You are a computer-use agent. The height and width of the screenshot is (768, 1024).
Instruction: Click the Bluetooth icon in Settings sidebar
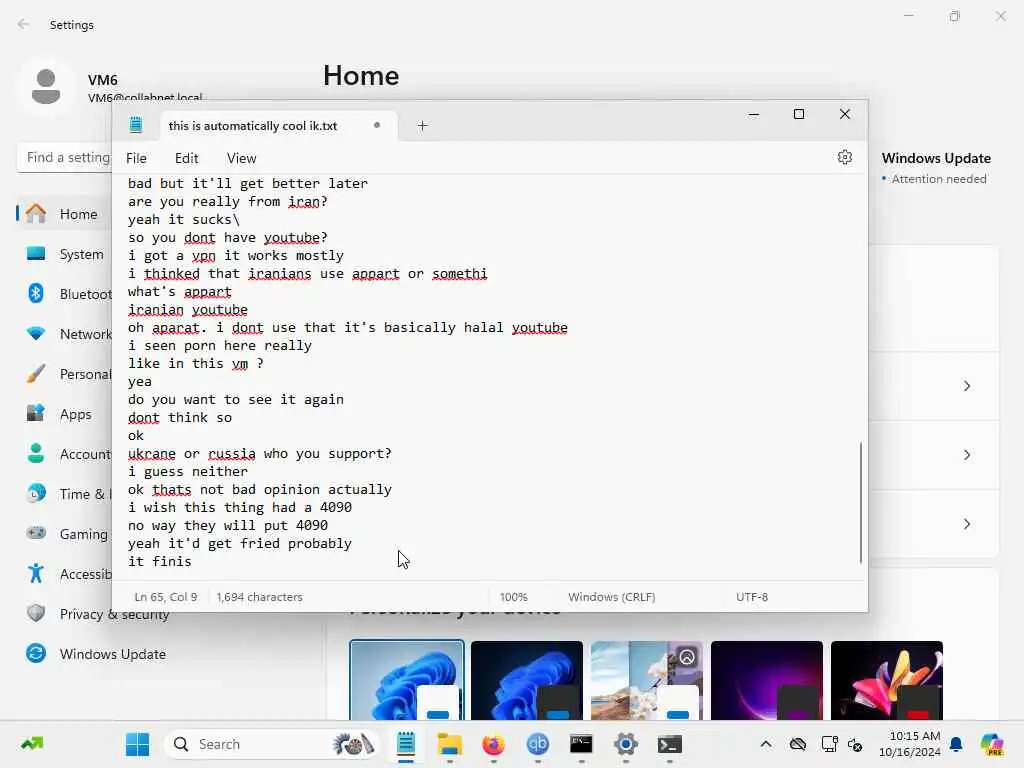[x=36, y=293]
